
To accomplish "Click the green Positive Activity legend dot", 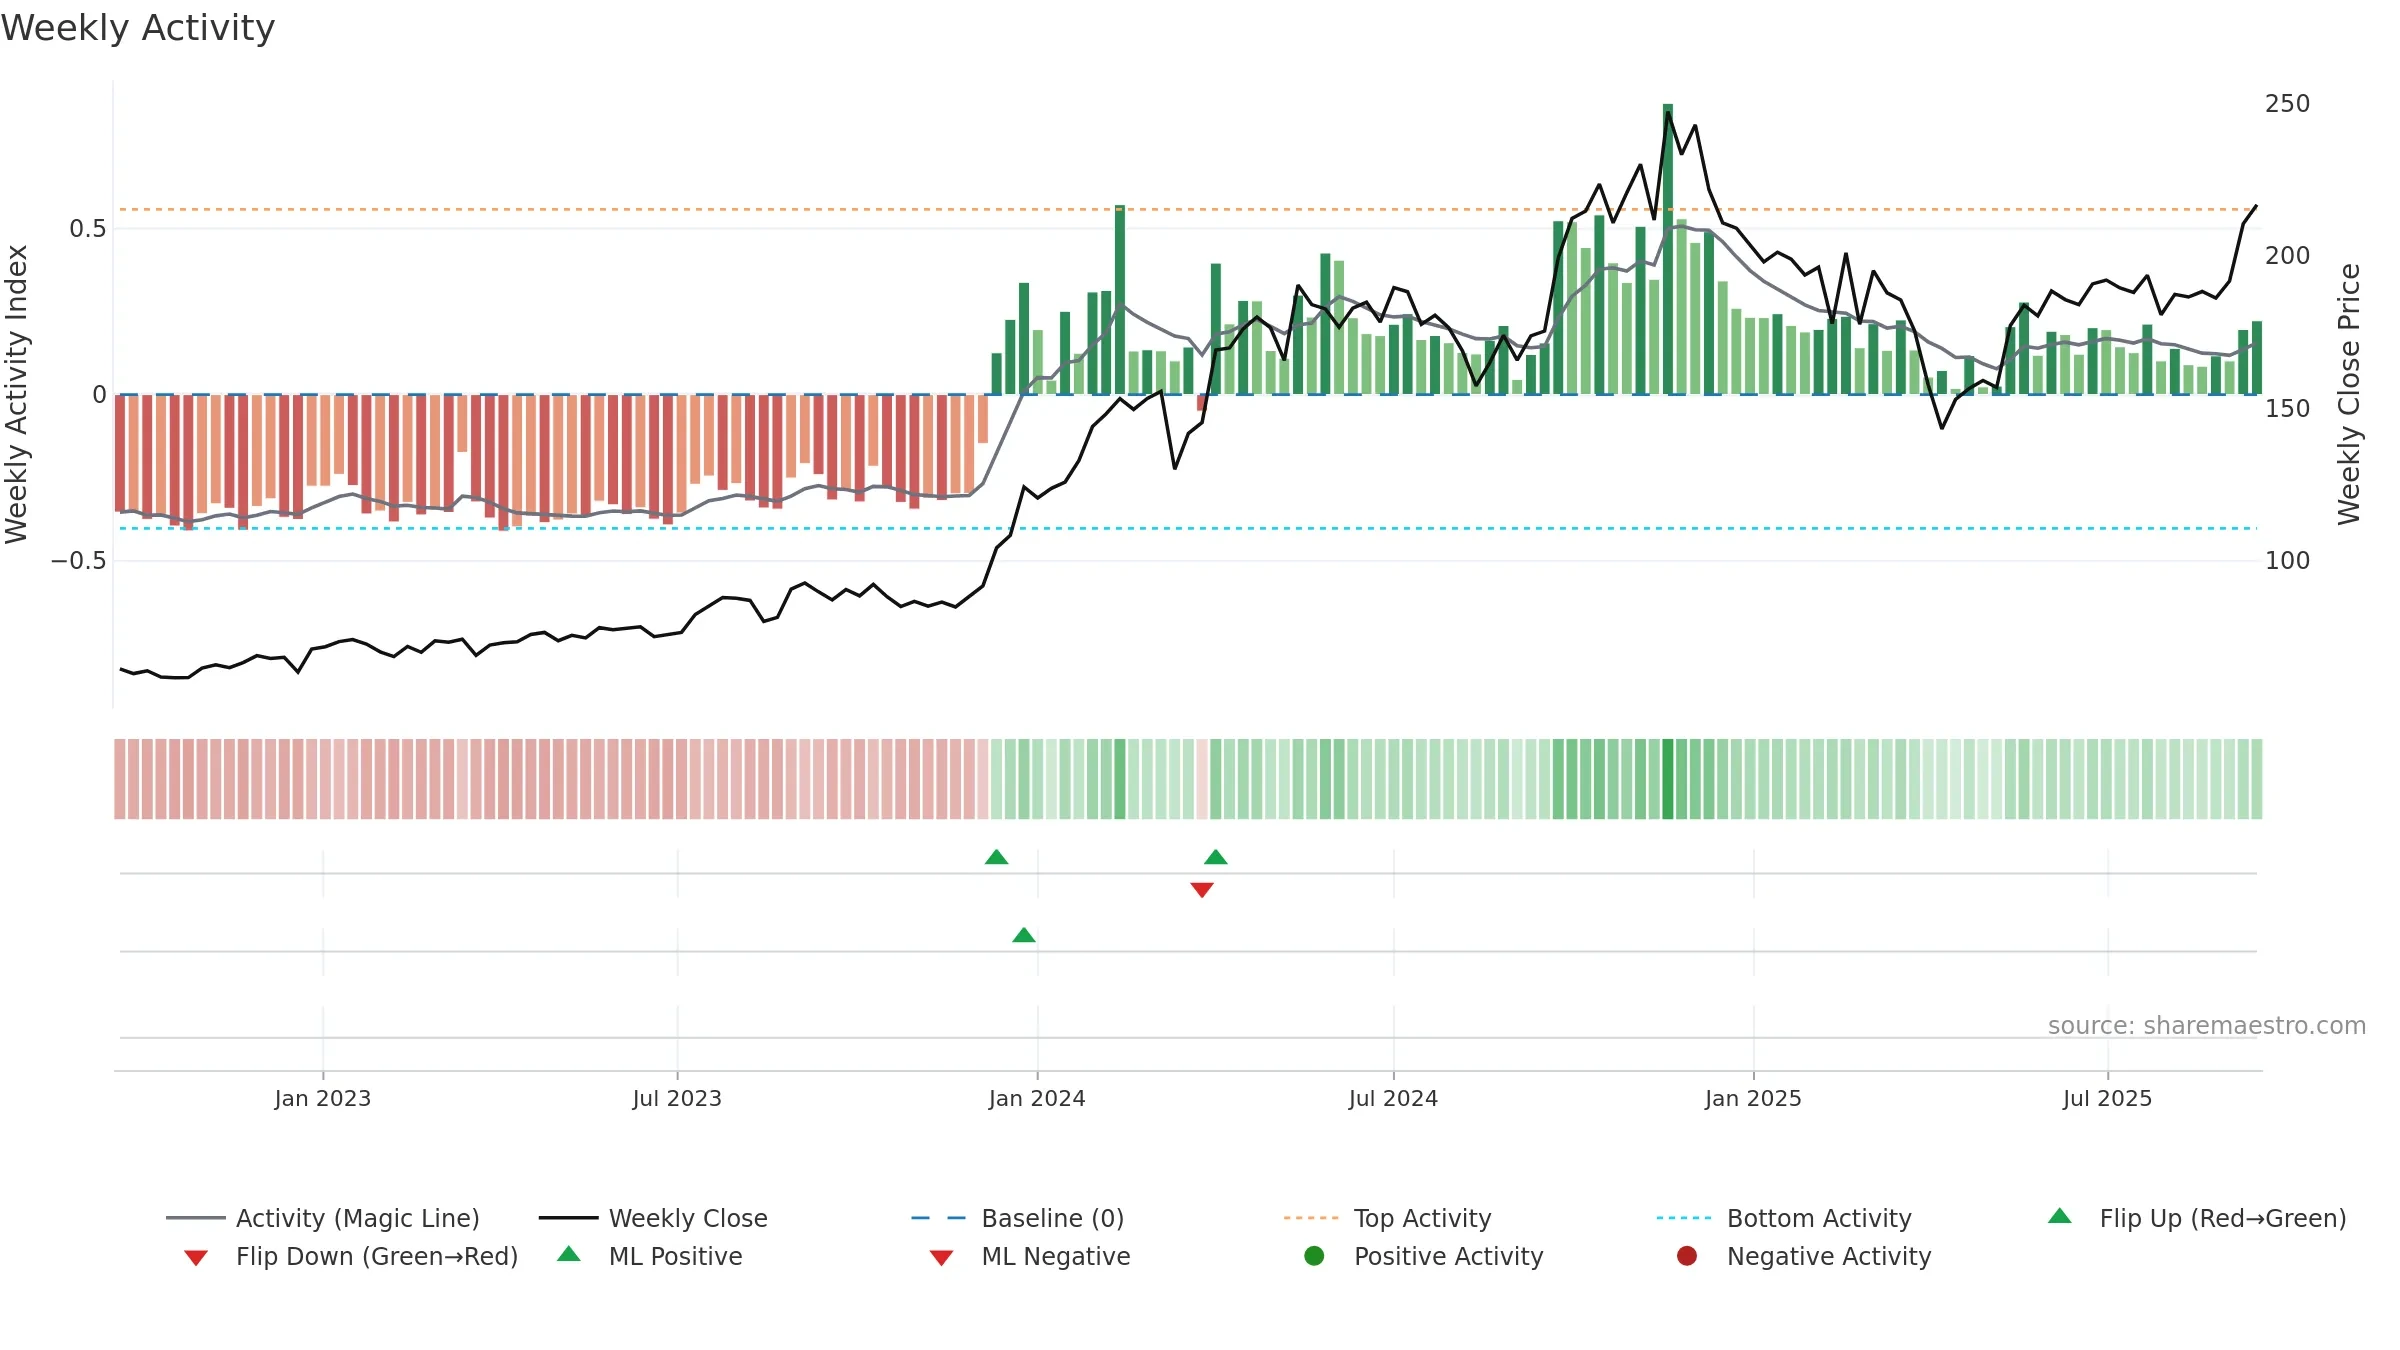I will [x=1314, y=1256].
